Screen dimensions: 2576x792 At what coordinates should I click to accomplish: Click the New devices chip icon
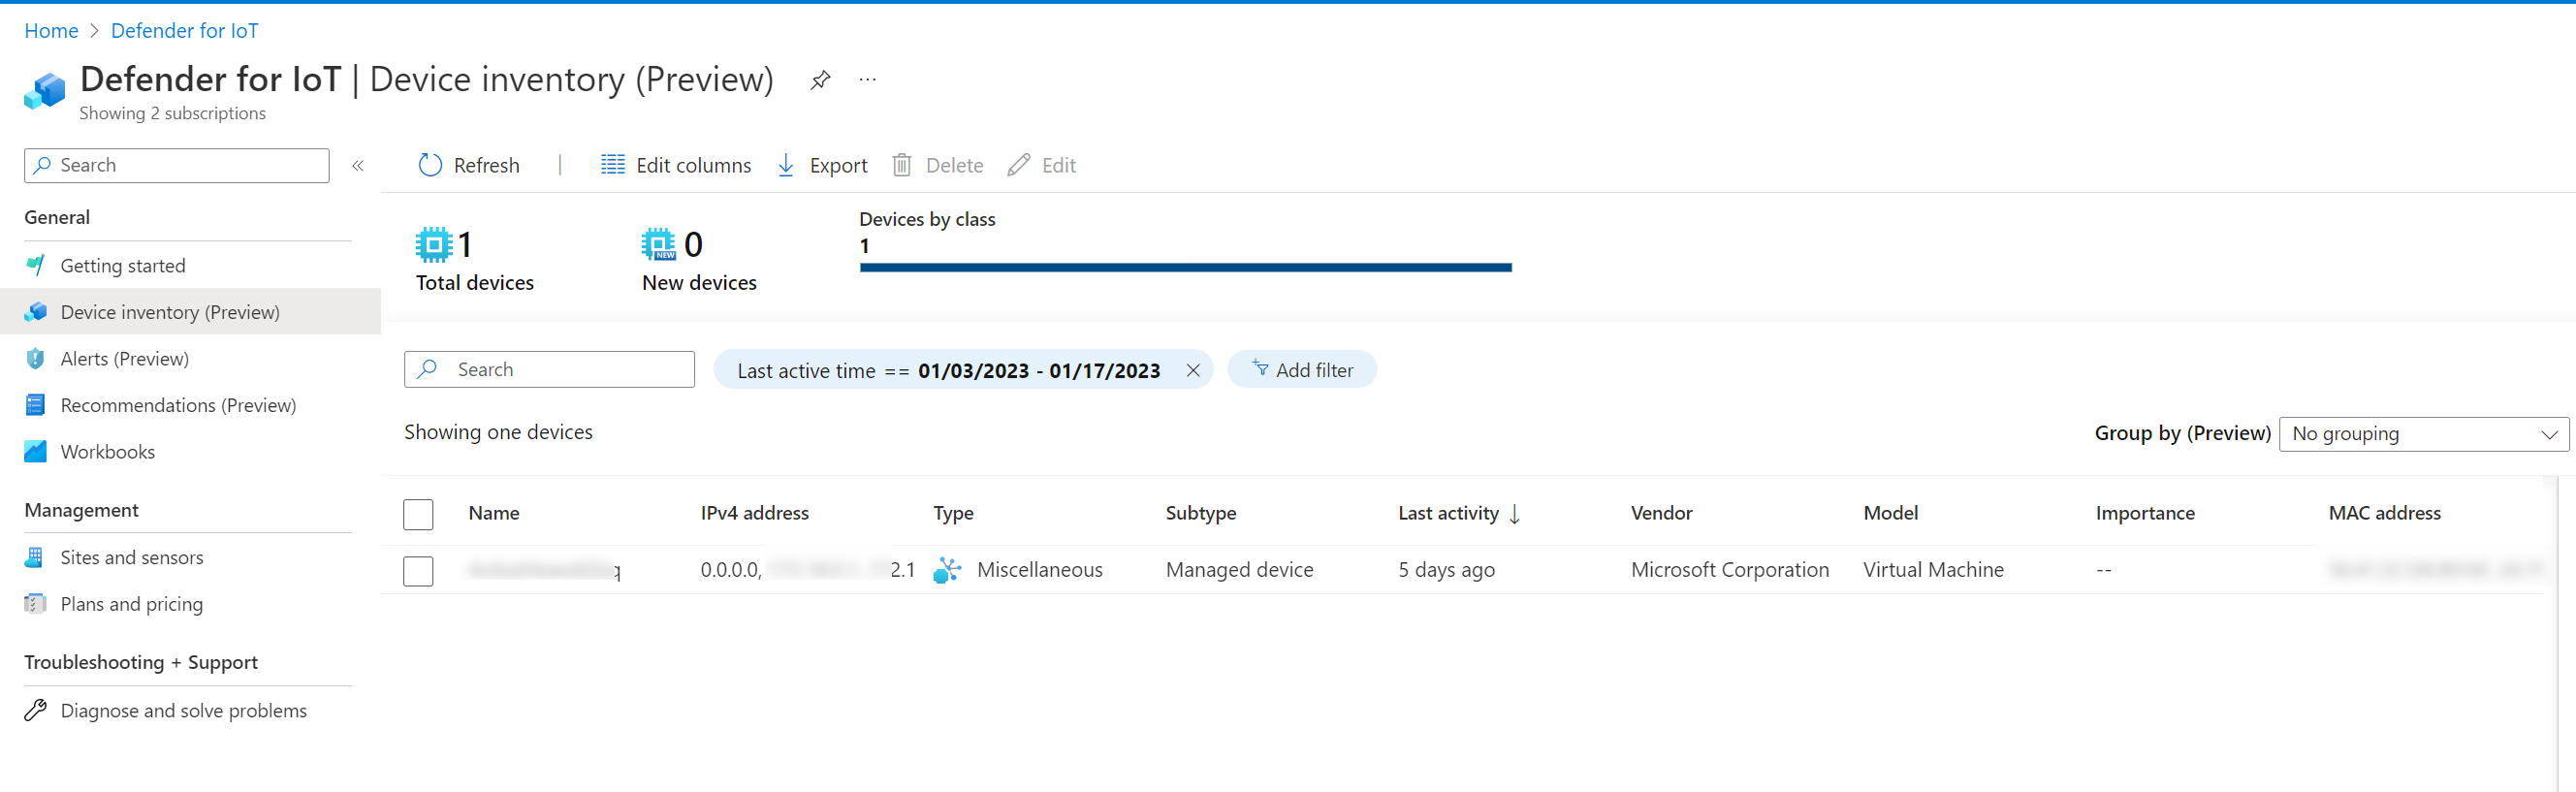coord(659,245)
